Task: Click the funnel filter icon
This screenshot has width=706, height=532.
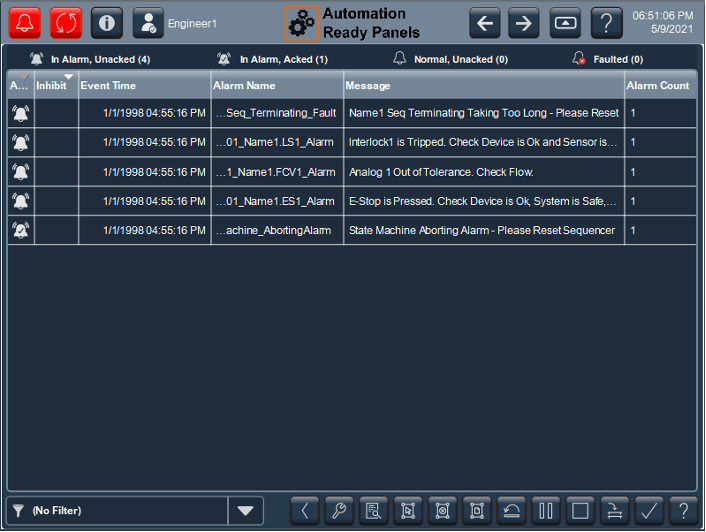Action: [18, 510]
